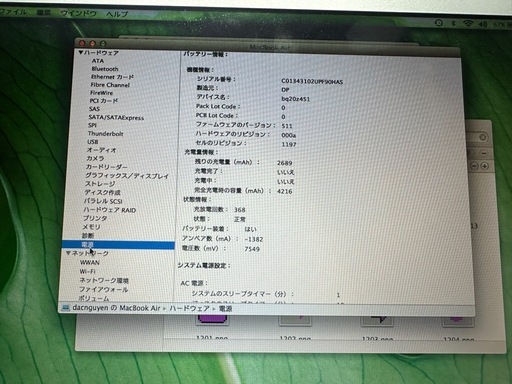This screenshot has height=384, width=512.
Task: Click the AC 電源 heading
Action: tap(194, 283)
